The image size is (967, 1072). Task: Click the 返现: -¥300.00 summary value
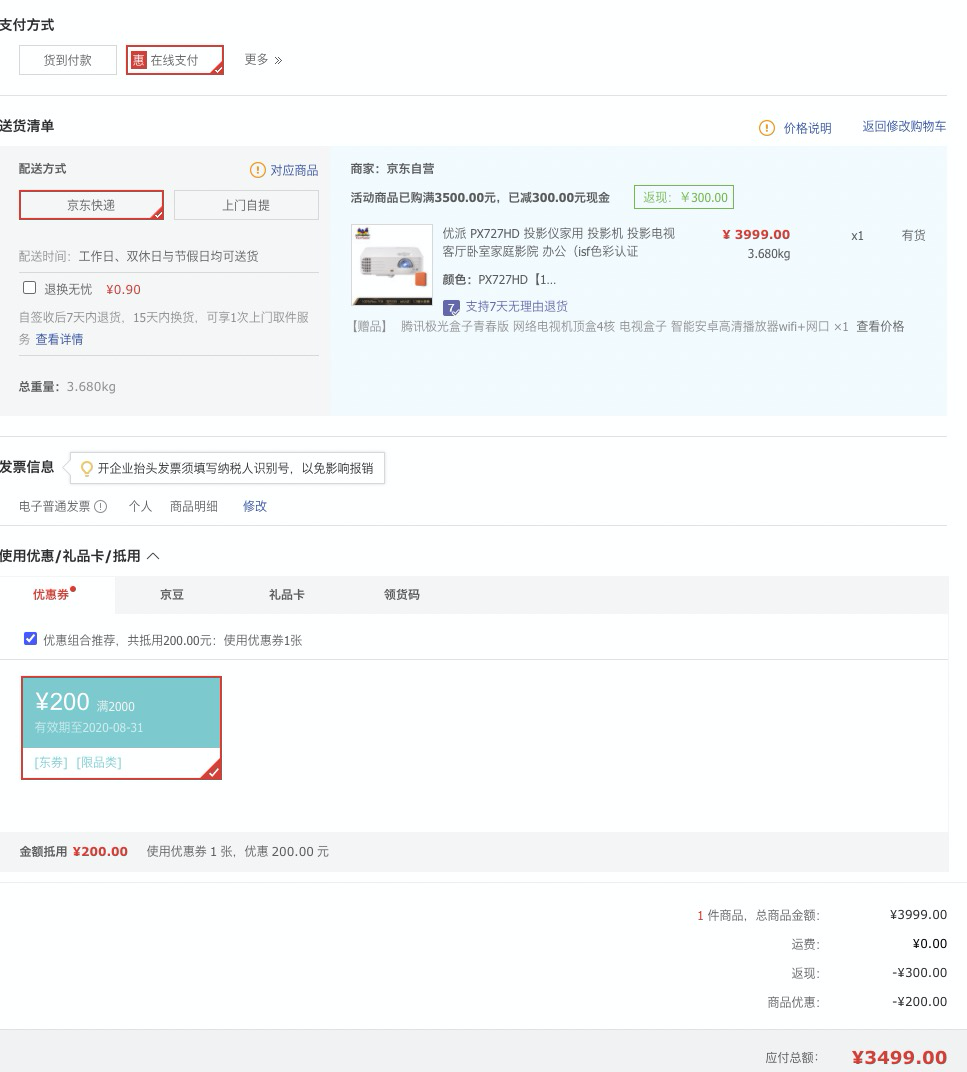[920, 972]
